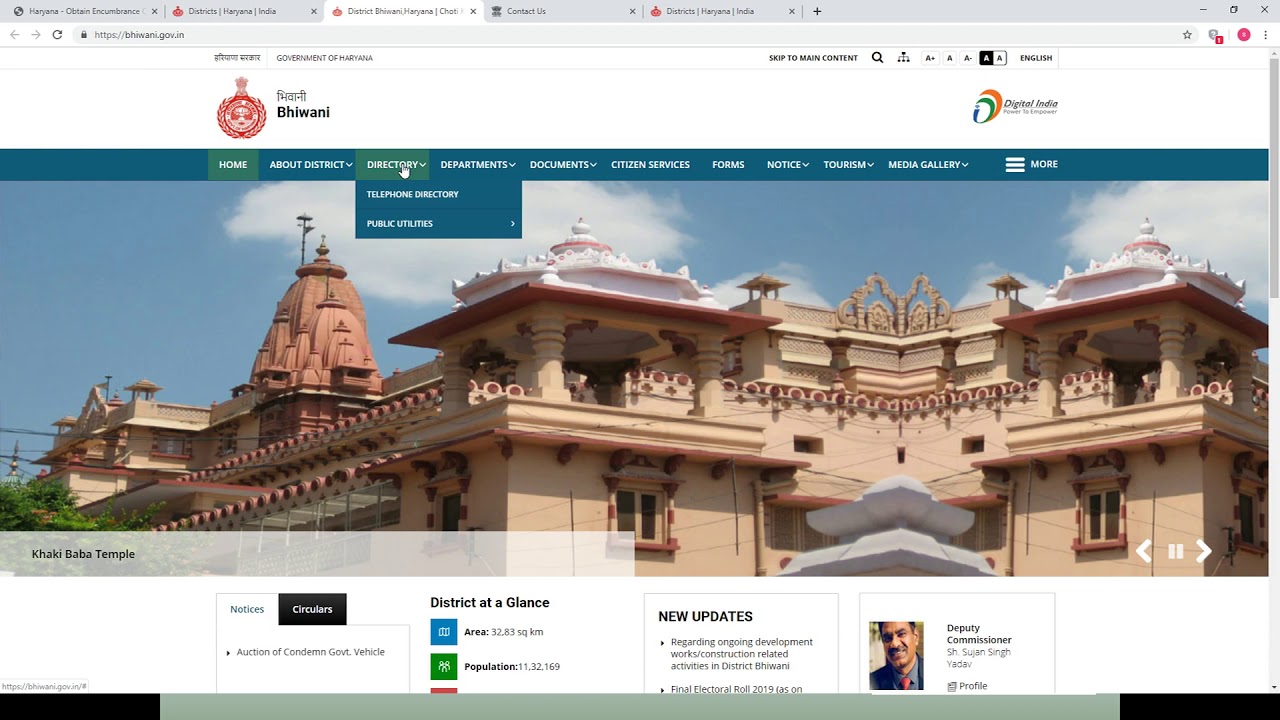This screenshot has width=1280, height=720.
Task: Click the Deputy Commissioner photo
Action: click(x=896, y=656)
